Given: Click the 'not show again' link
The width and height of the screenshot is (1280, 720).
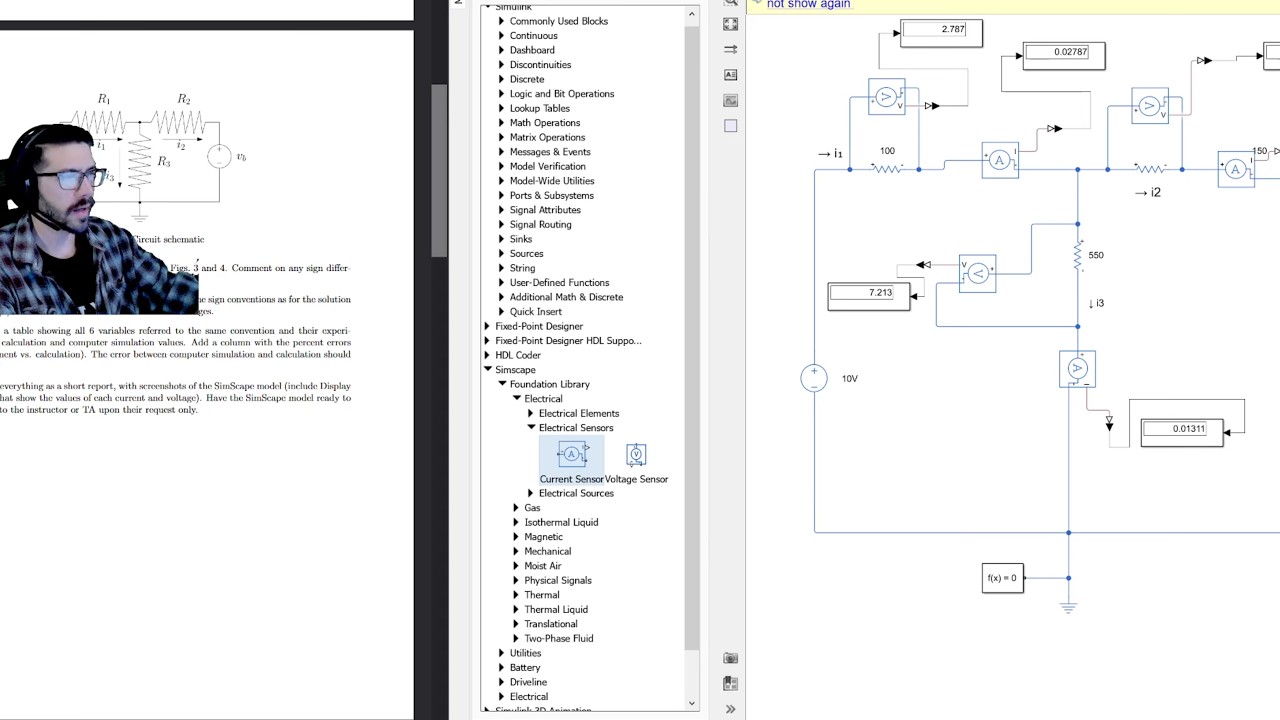Looking at the screenshot, I should click(x=808, y=5).
